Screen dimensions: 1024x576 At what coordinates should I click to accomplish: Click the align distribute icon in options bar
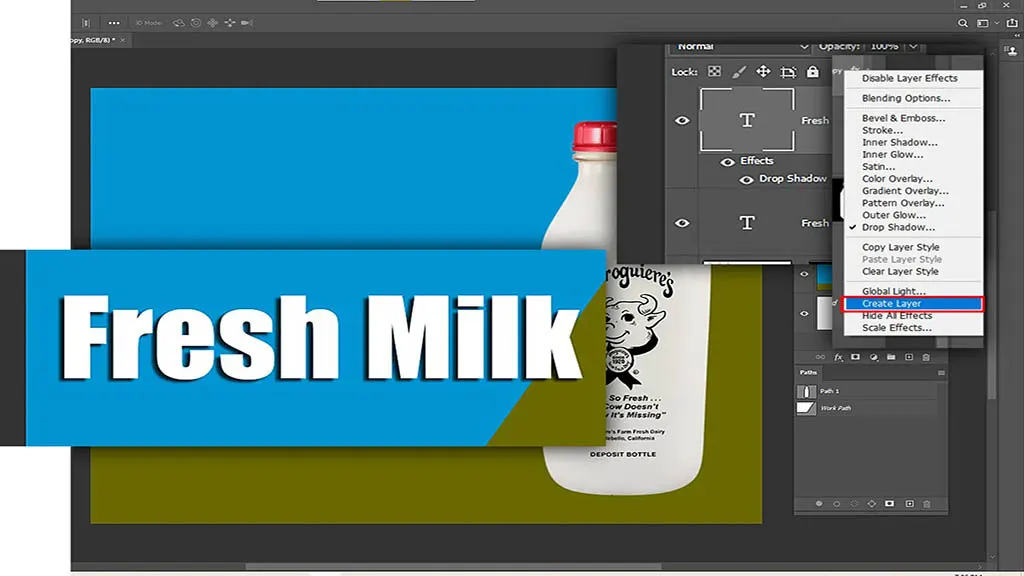86,23
